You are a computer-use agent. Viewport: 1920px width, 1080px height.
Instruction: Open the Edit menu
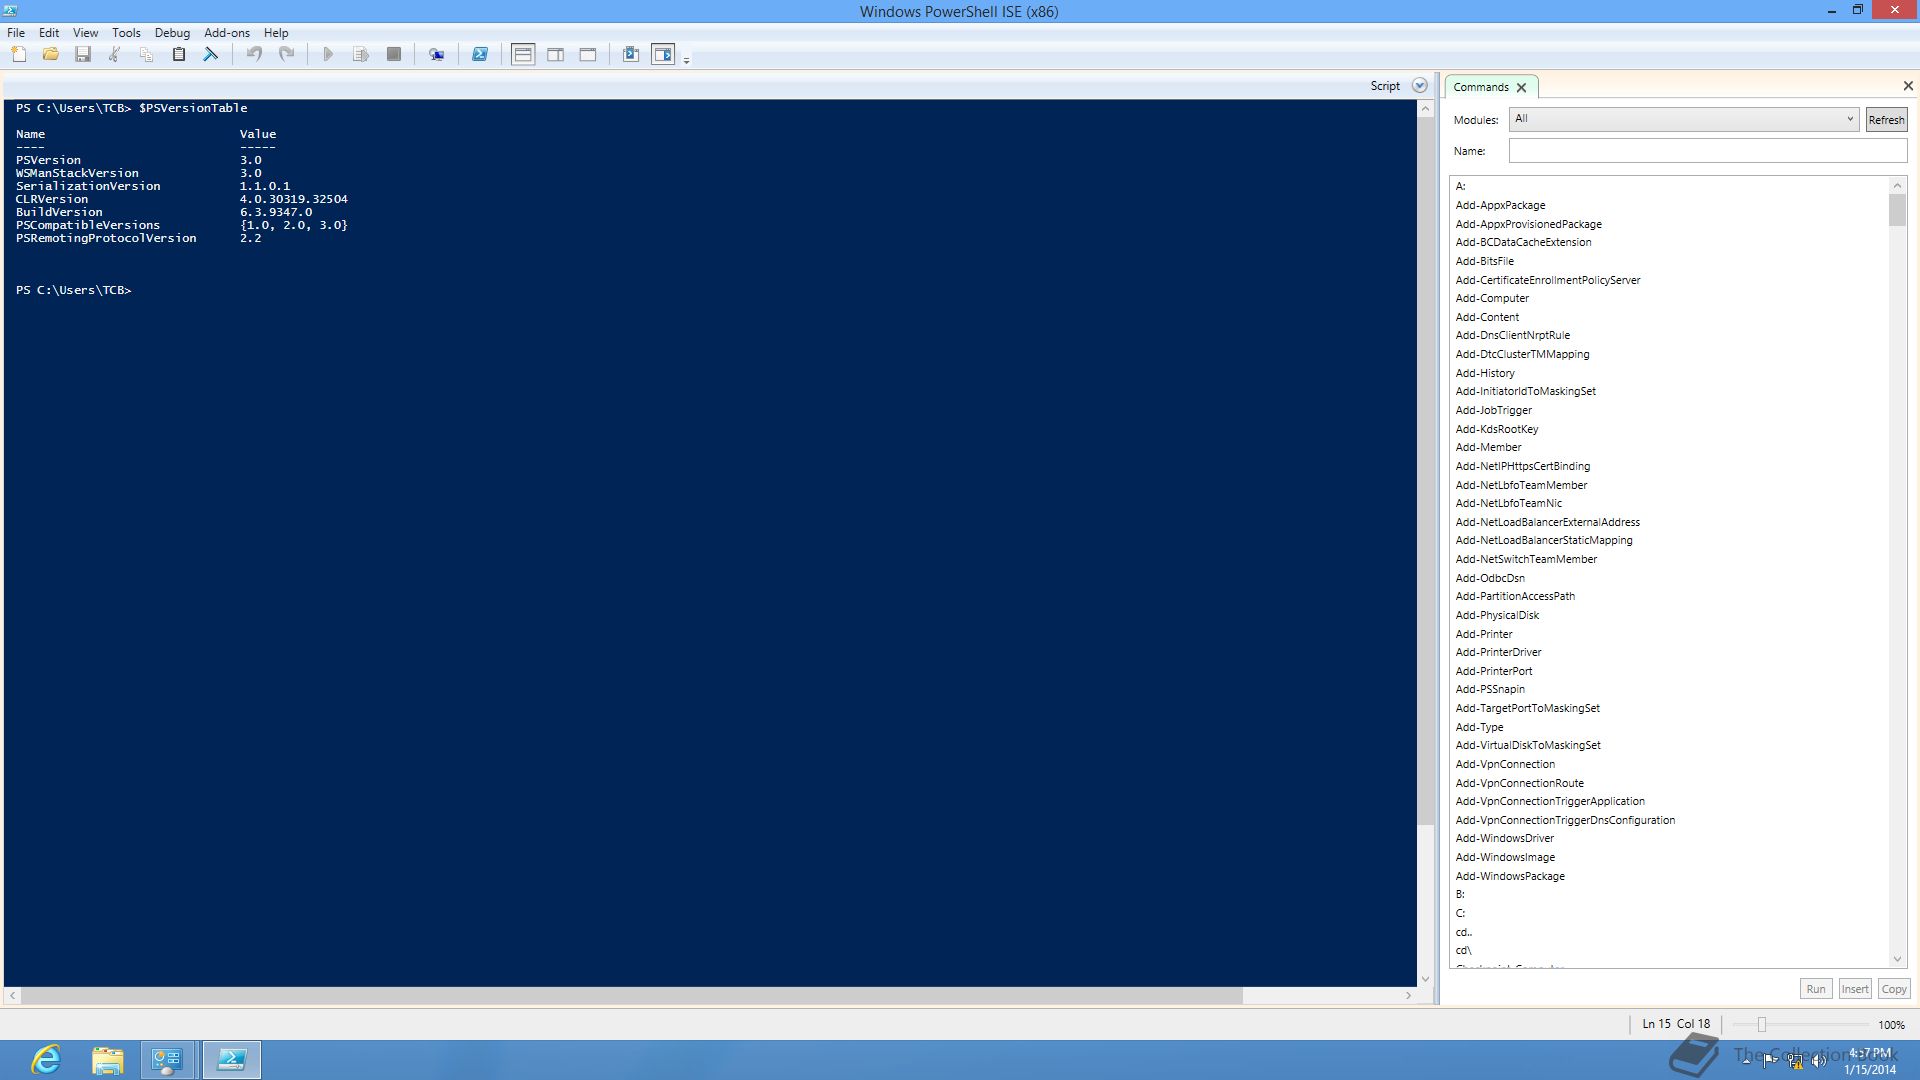tap(49, 33)
